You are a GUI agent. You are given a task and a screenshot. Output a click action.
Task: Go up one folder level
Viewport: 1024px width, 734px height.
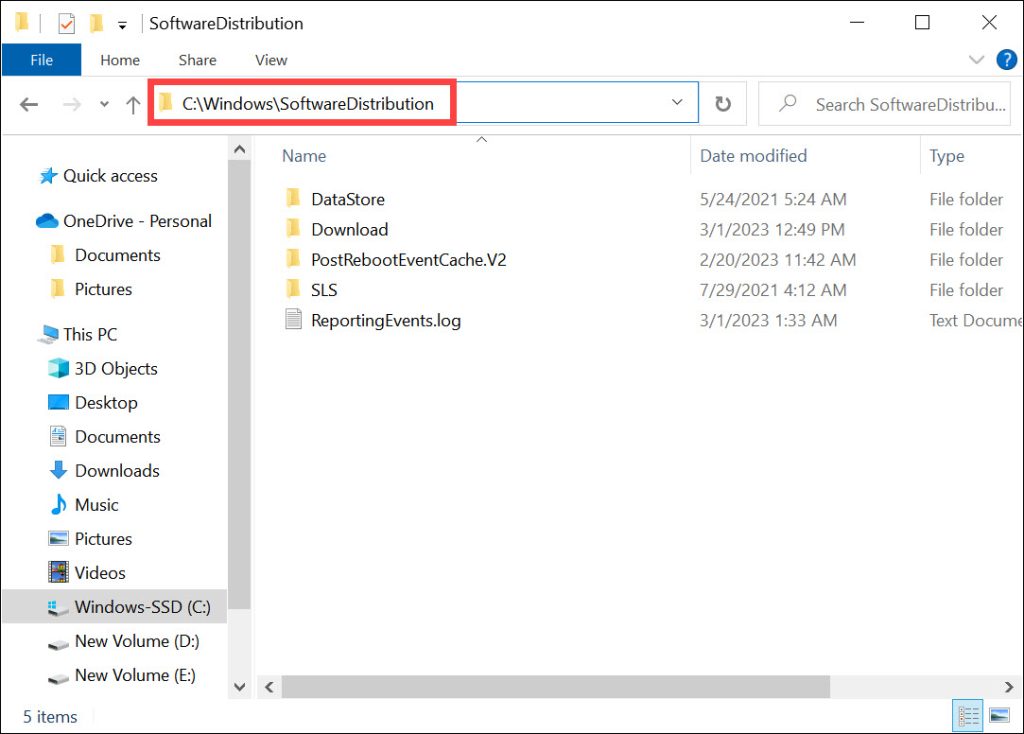(x=133, y=104)
